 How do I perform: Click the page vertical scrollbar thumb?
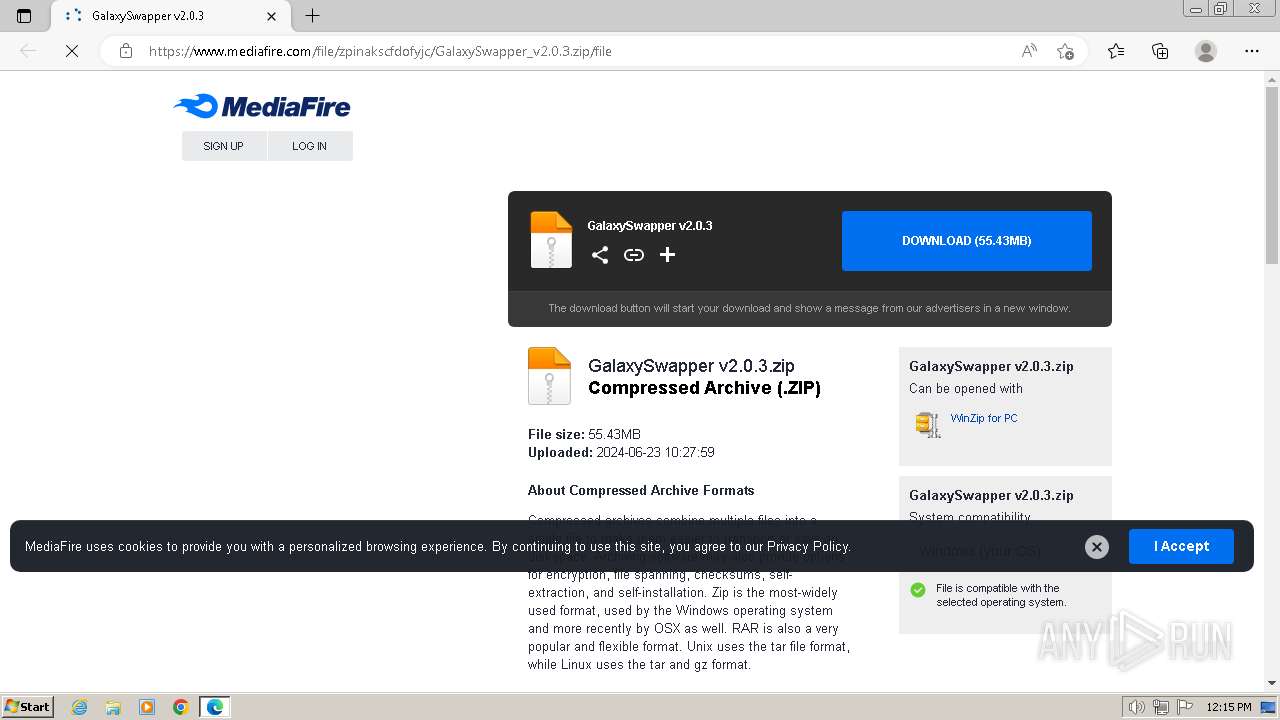[1272, 175]
